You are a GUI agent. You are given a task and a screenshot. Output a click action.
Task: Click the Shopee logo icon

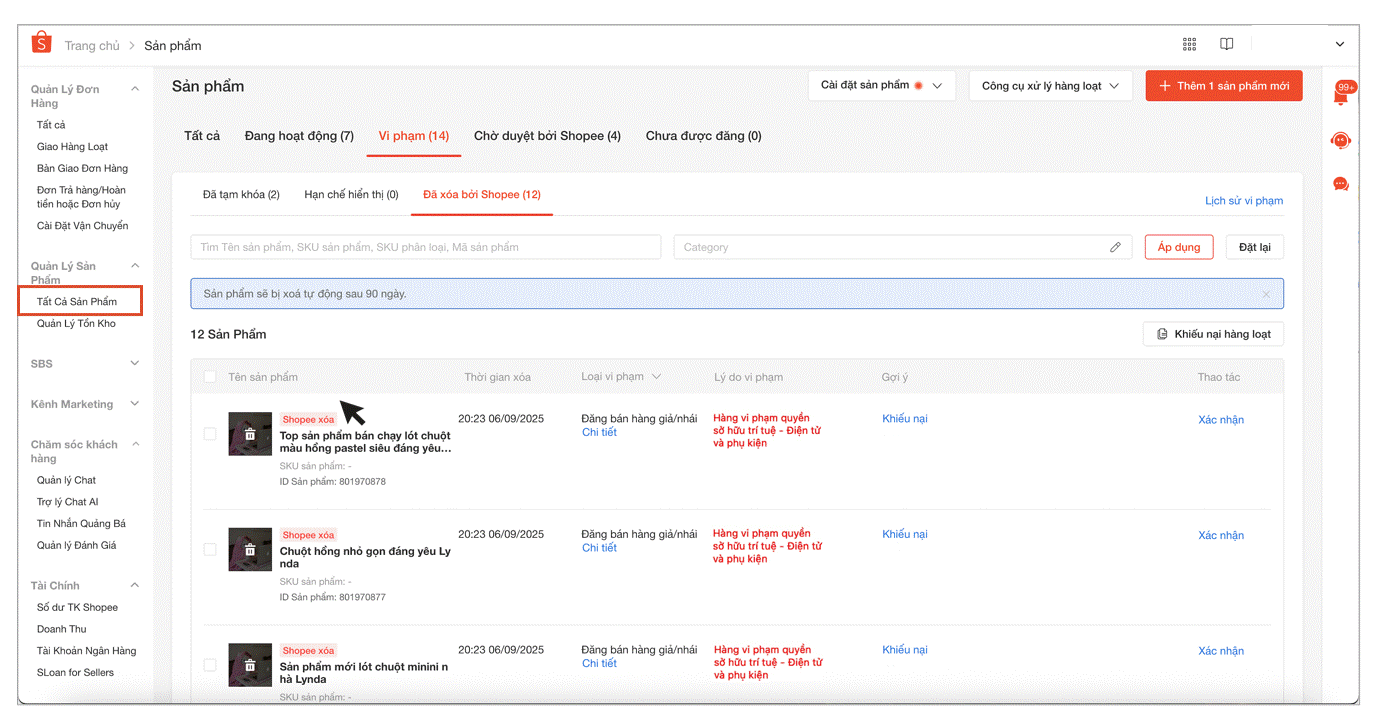pos(41,43)
